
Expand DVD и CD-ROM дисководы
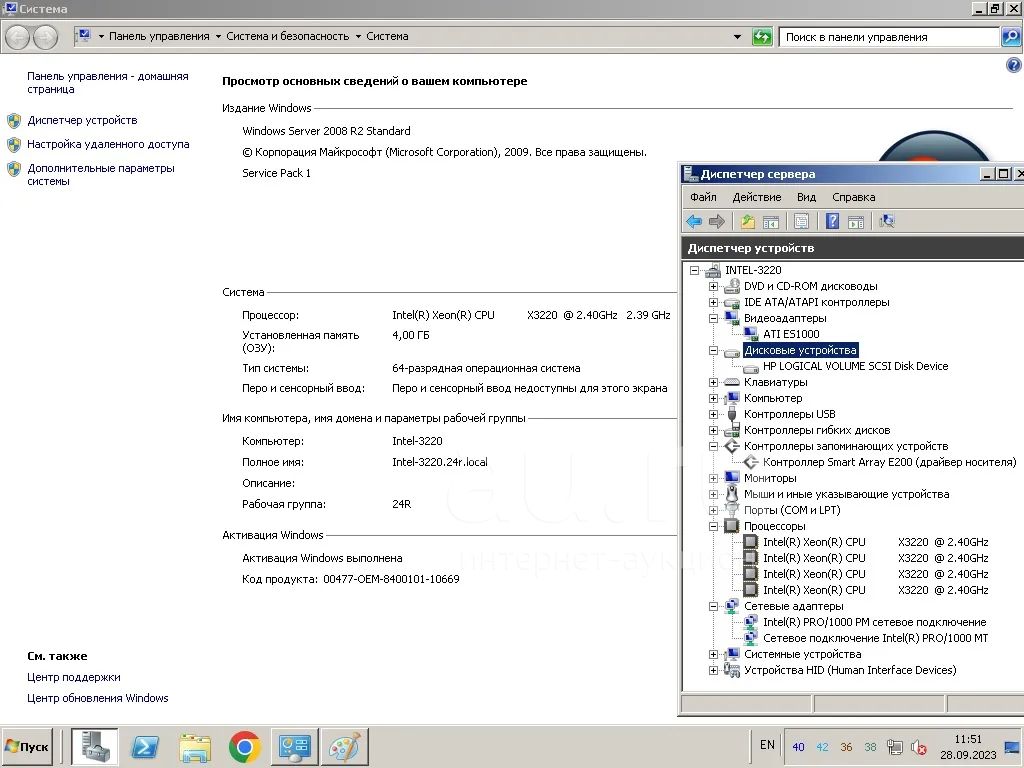[x=714, y=286]
